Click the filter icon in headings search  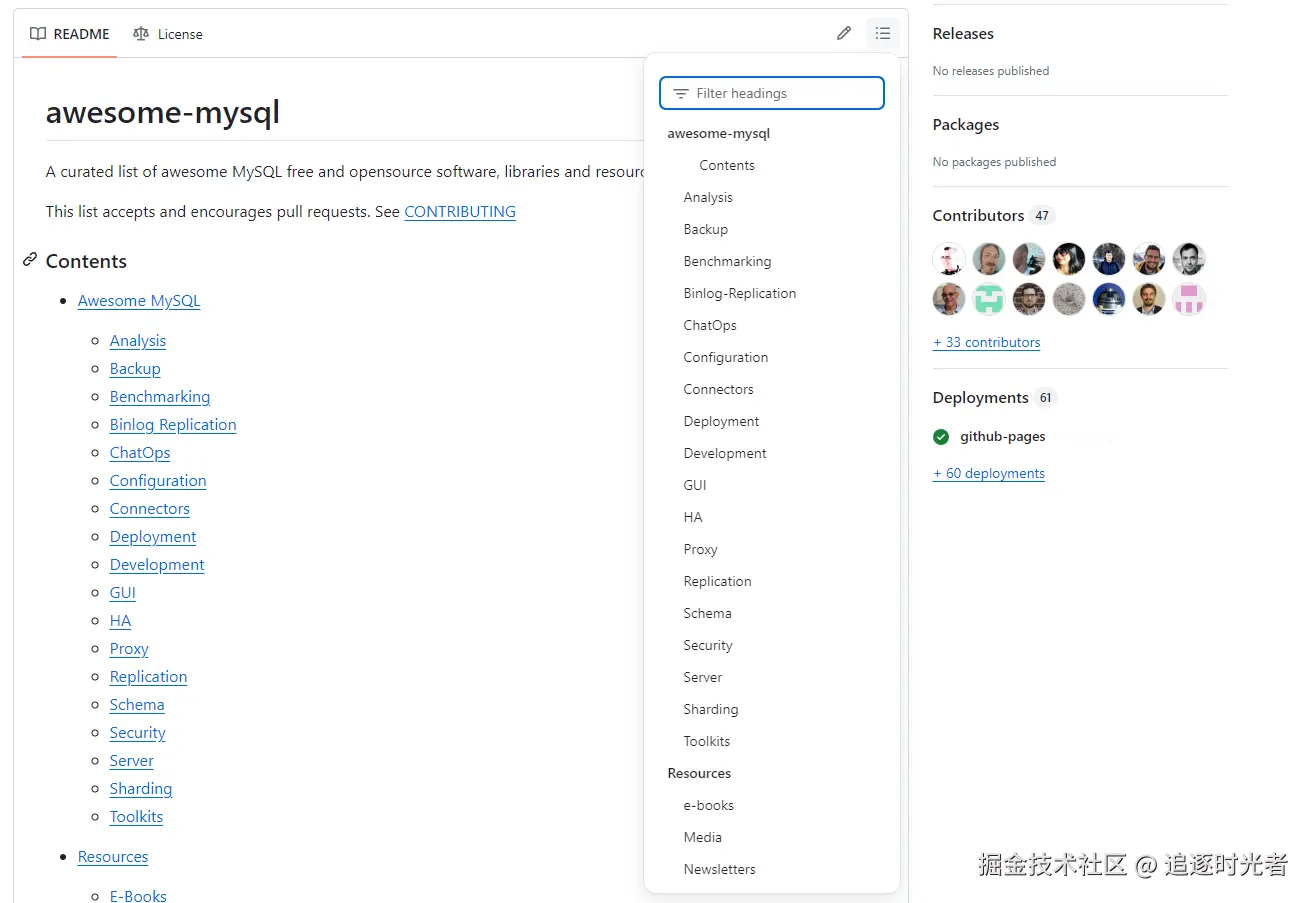click(x=681, y=93)
